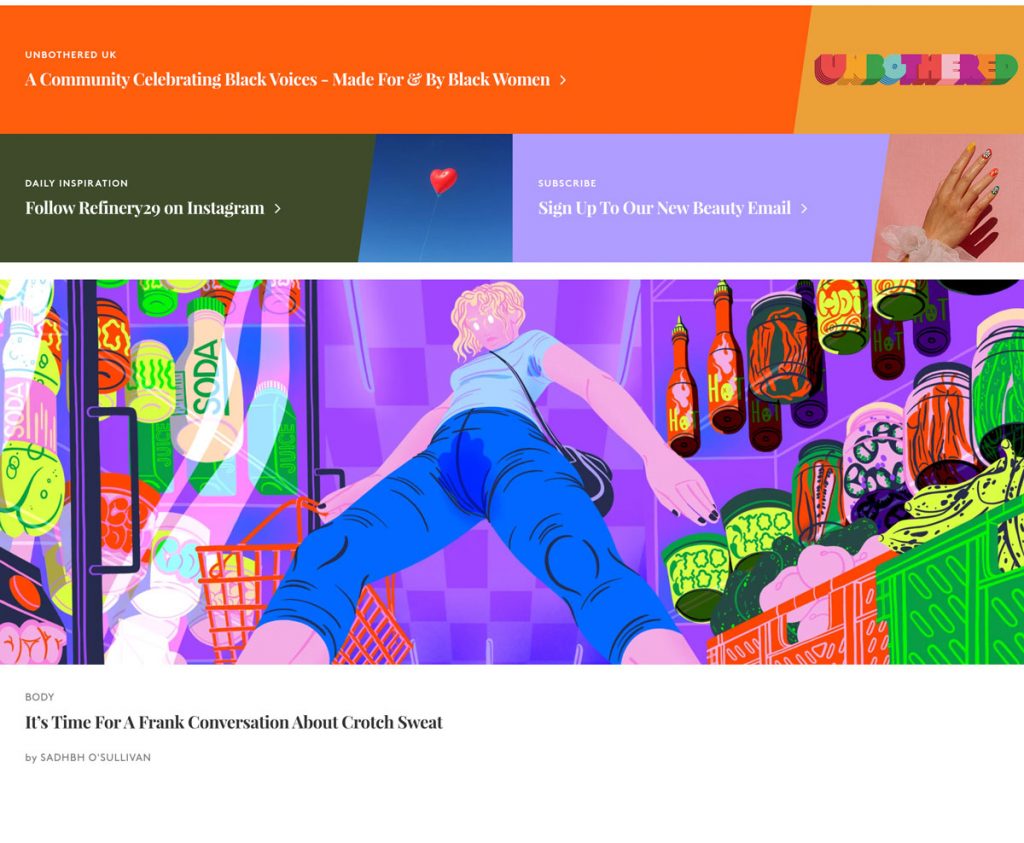
Task: Click the arrow next to Instagram link
Action: tap(278, 209)
